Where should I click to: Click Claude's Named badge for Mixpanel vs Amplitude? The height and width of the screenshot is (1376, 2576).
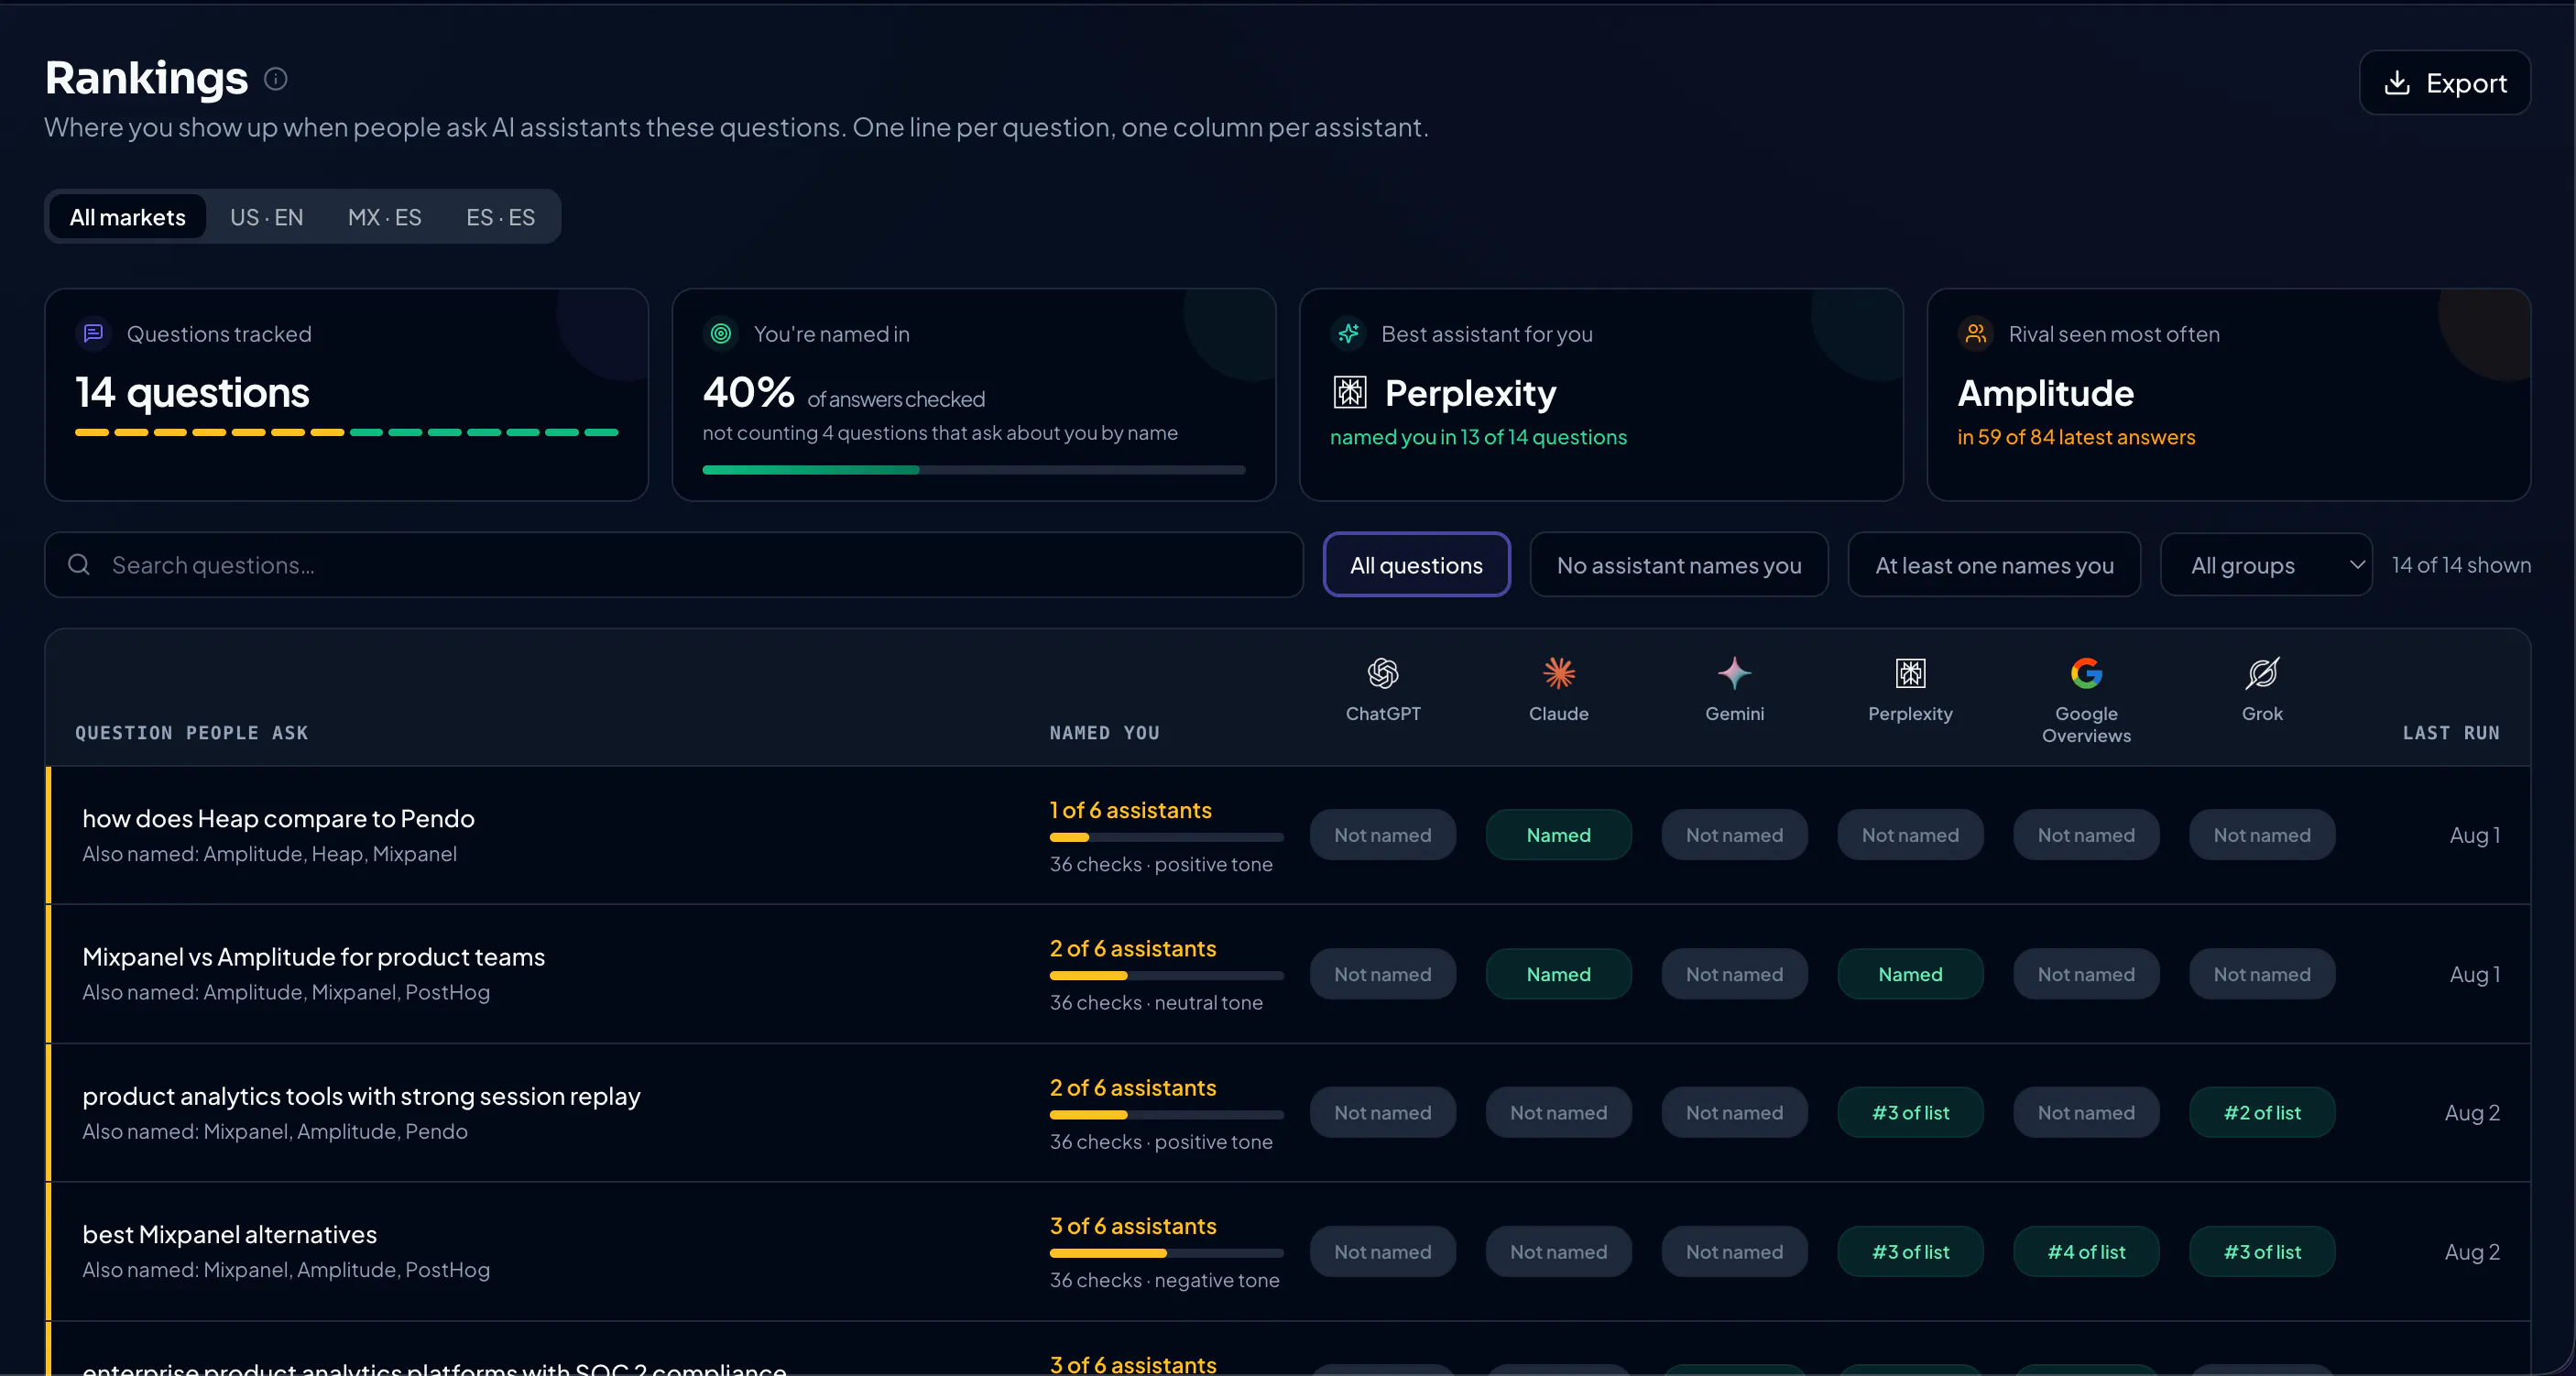(x=1558, y=974)
